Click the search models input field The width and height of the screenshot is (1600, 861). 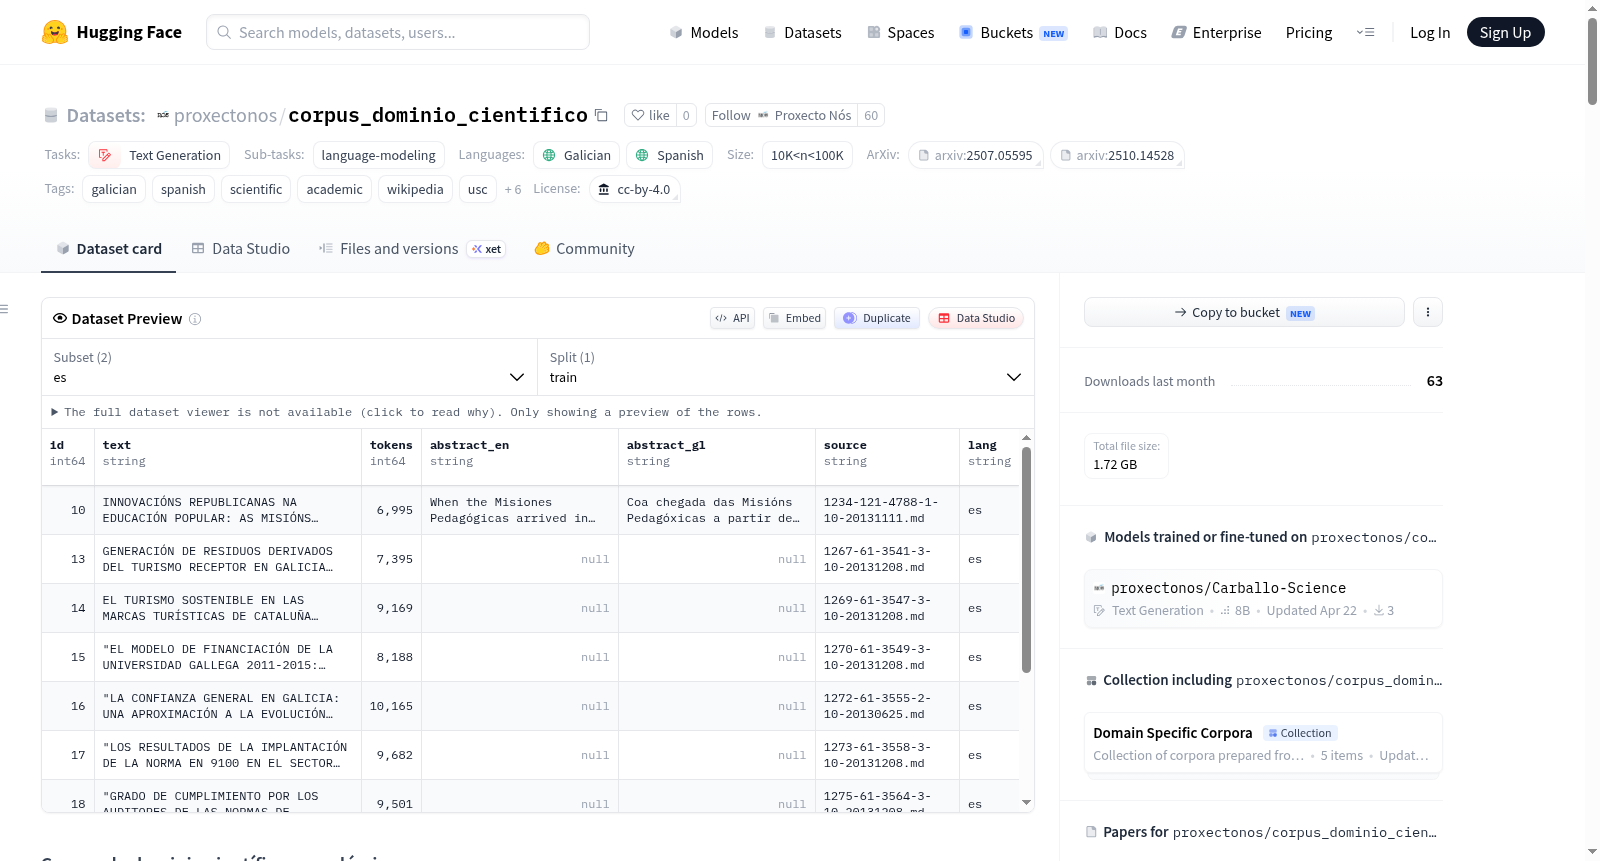398,32
